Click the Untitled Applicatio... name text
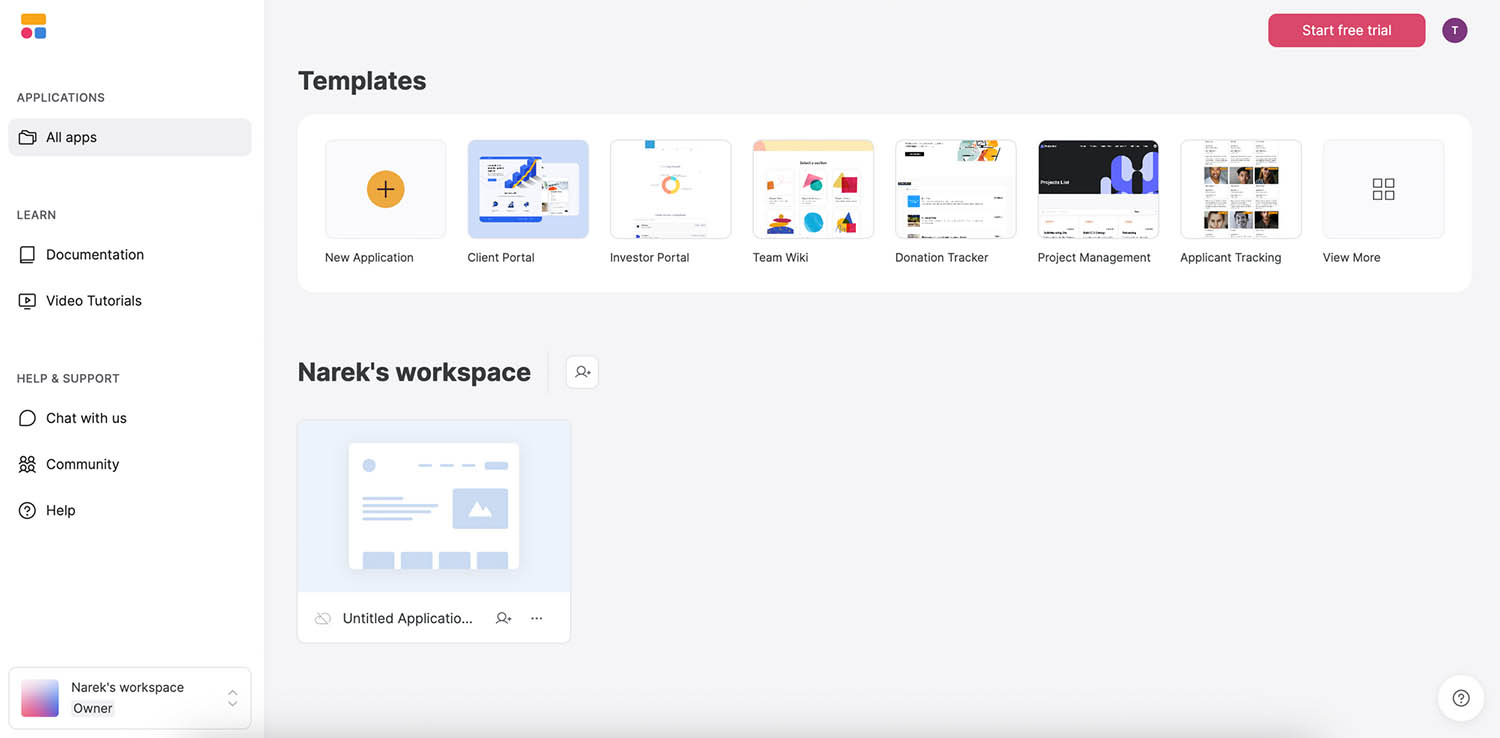1500x738 pixels. [408, 619]
